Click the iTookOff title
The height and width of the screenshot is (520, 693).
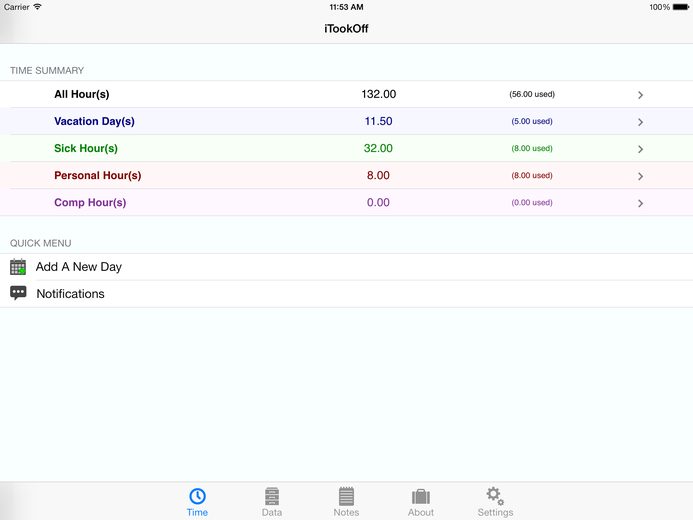346,29
